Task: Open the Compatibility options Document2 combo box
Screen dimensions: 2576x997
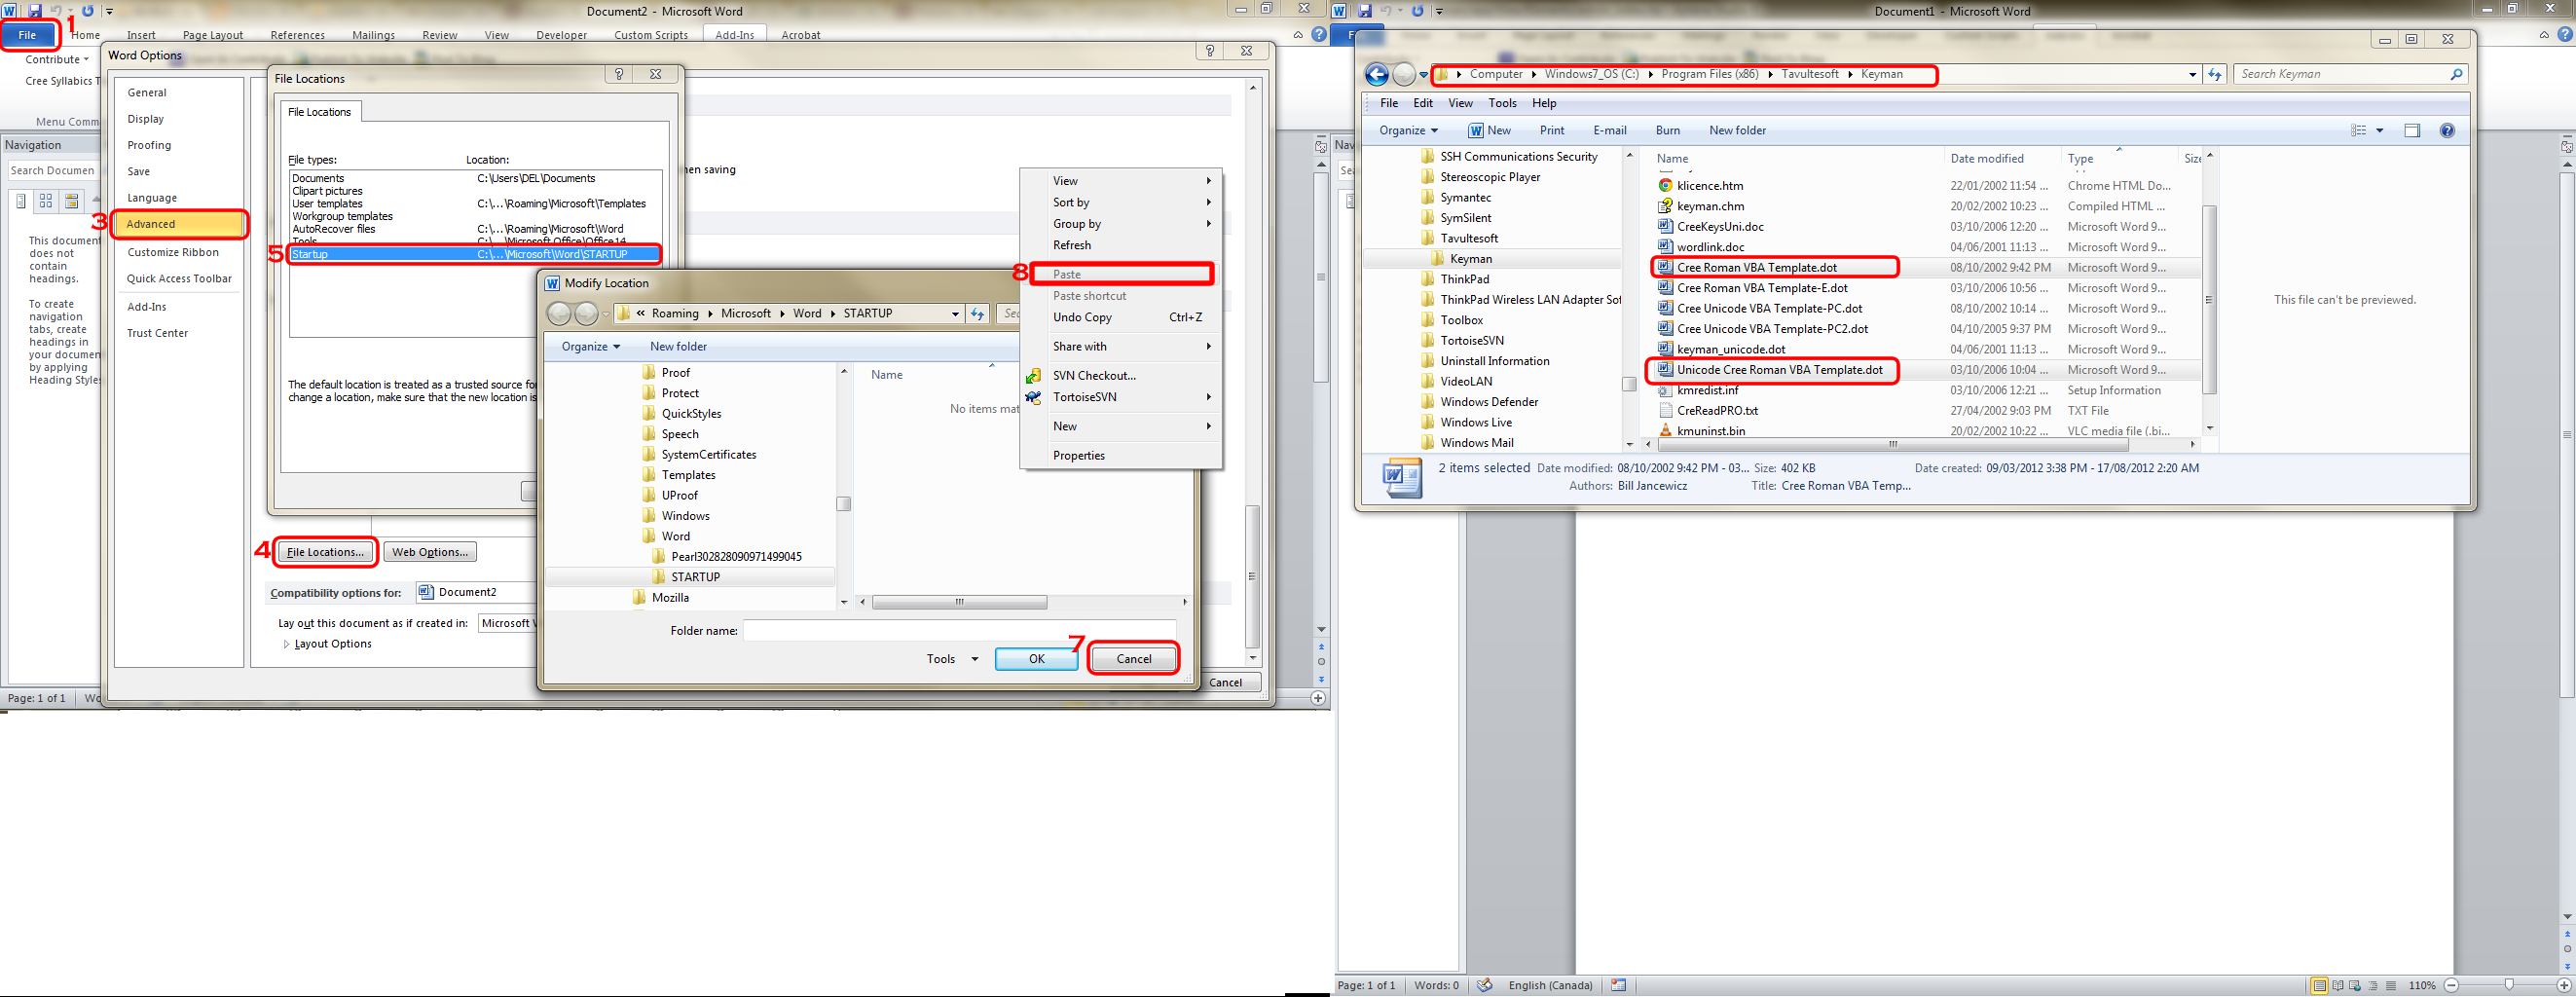Action: pyautogui.click(x=476, y=592)
